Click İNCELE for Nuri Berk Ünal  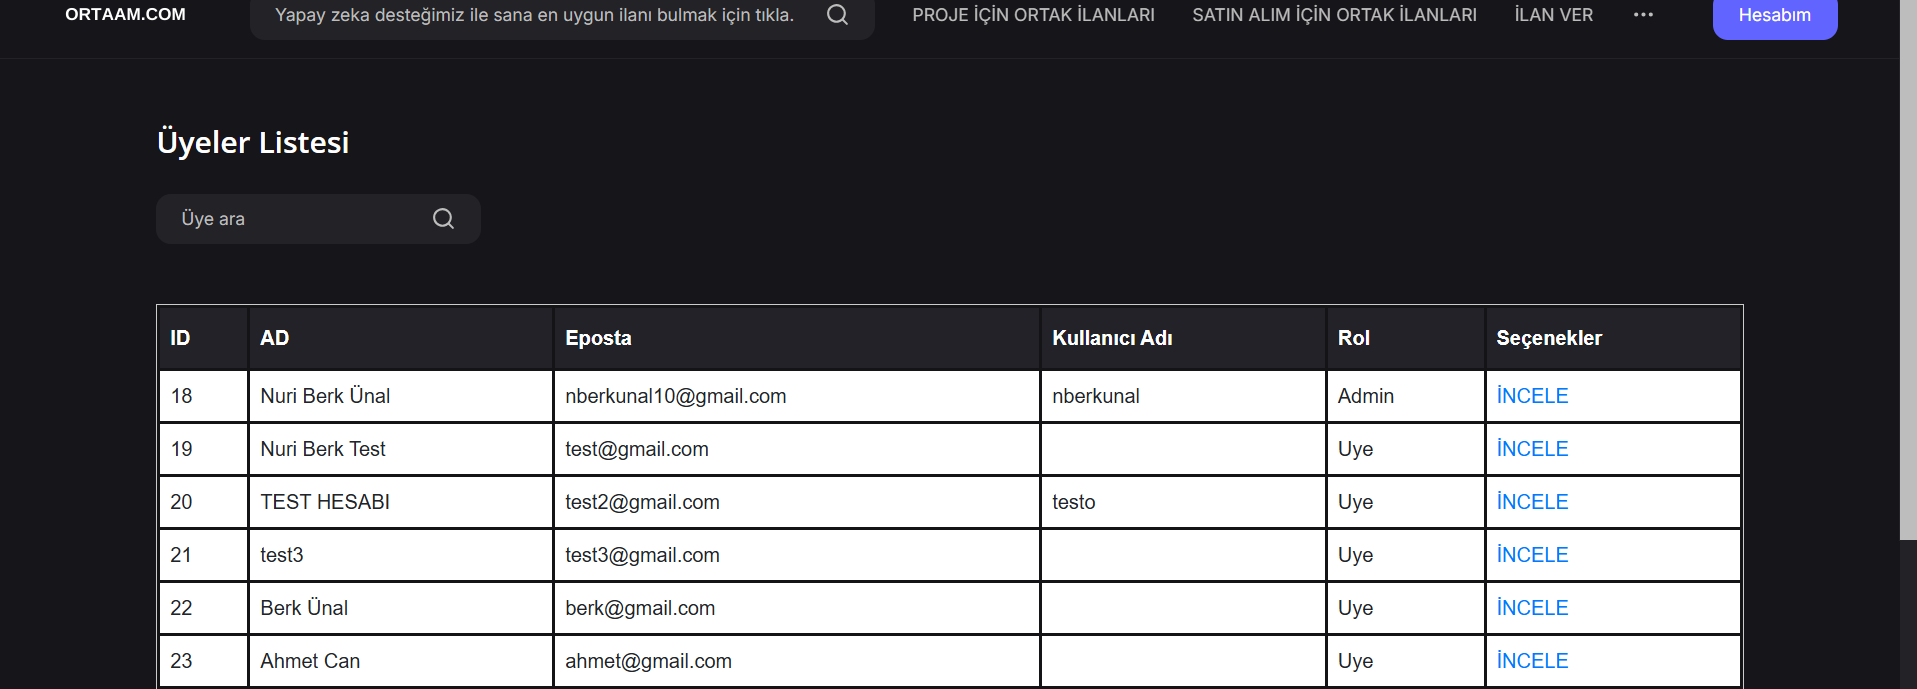1532,396
